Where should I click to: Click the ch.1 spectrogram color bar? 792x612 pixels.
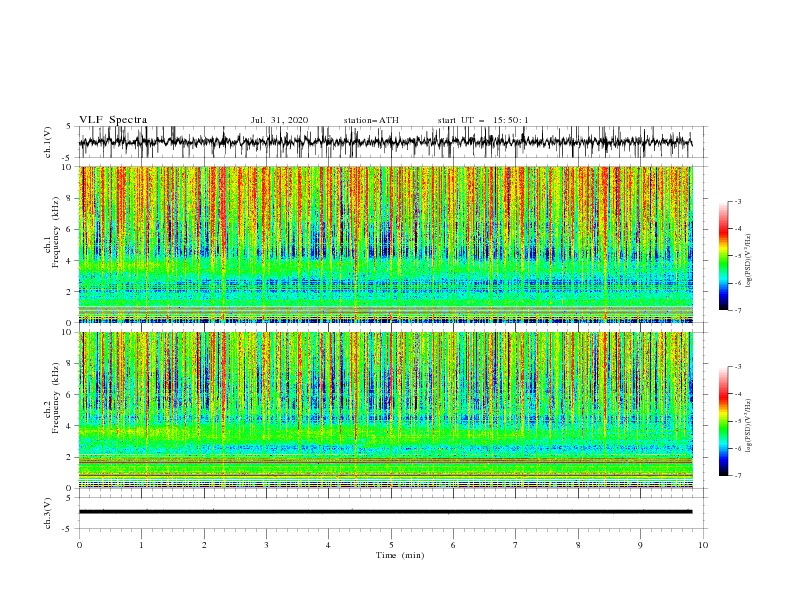pos(723,256)
